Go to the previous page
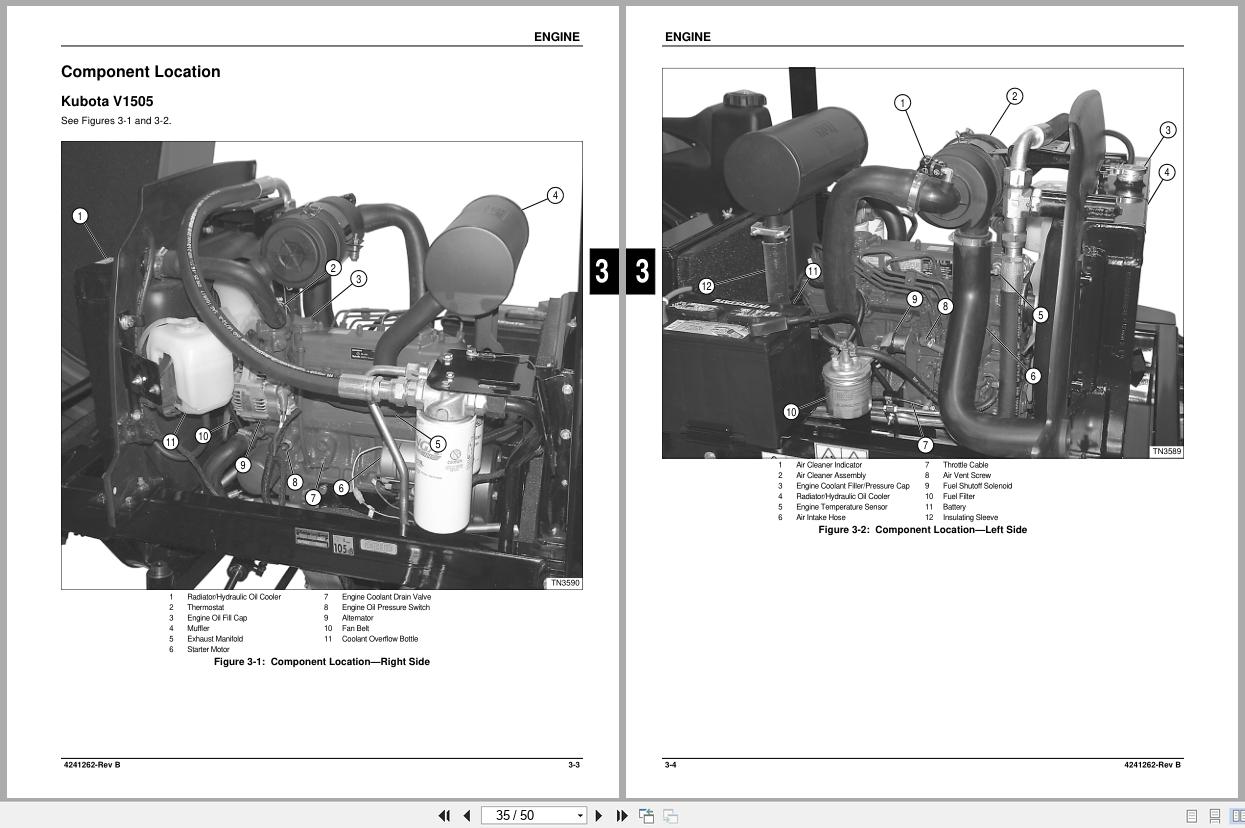The width and height of the screenshot is (1245, 828). [x=466, y=816]
